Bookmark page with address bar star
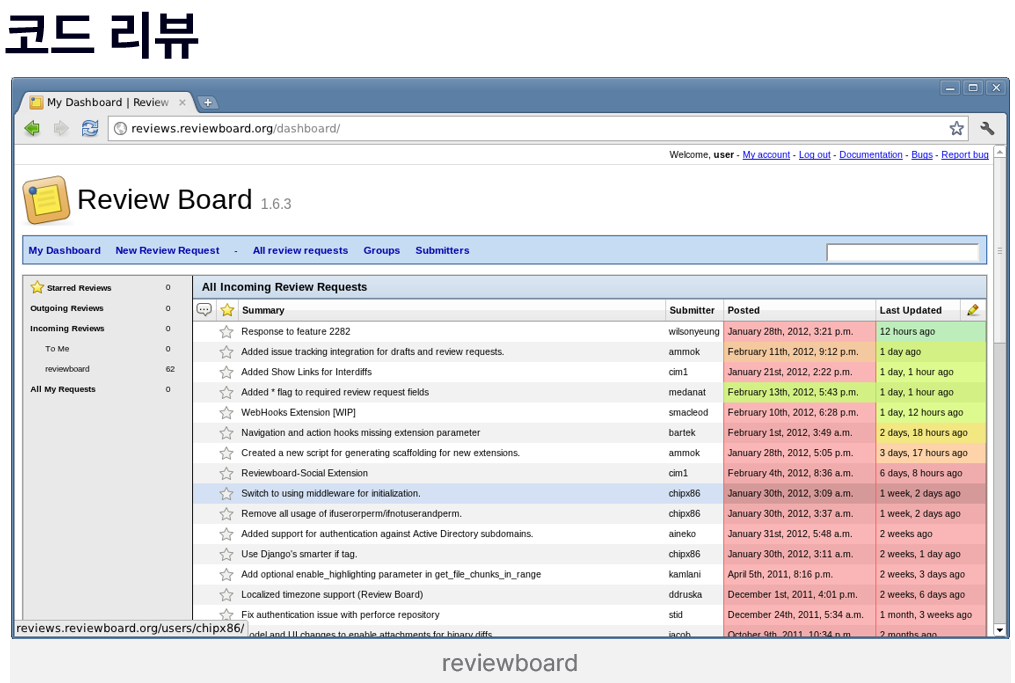Screen dimensions: 1015x683 click(x=956, y=128)
